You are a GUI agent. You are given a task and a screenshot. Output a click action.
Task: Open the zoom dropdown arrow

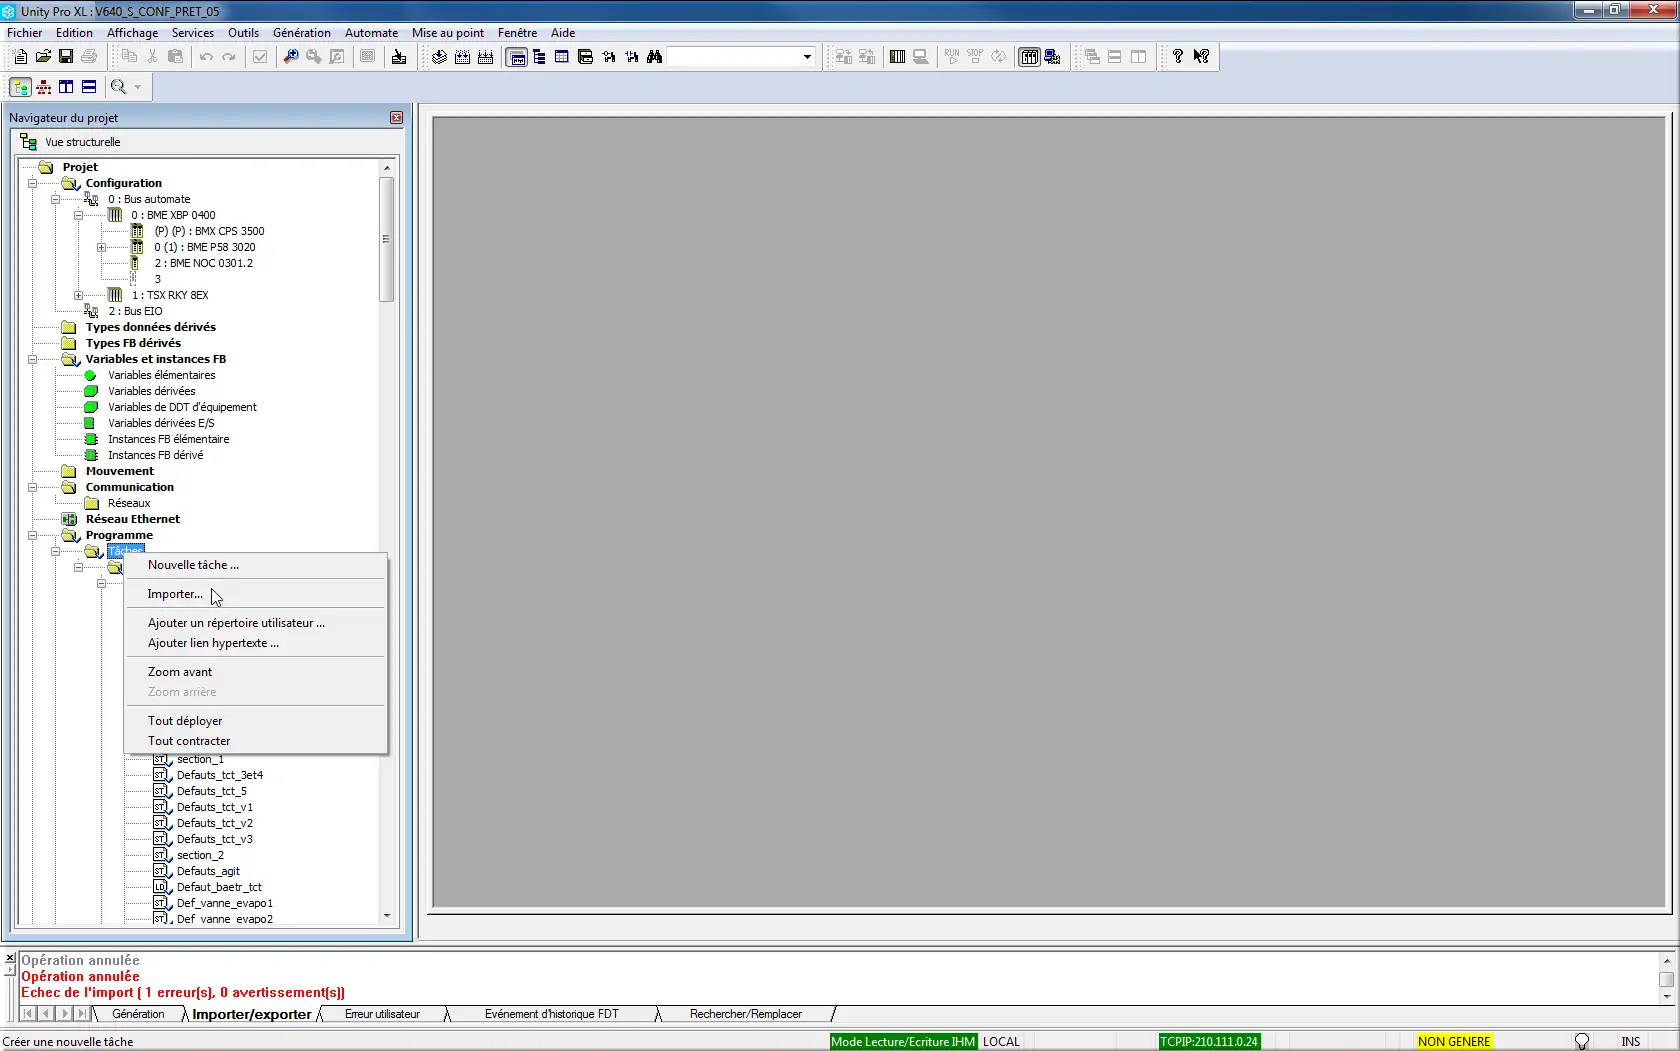pyautogui.click(x=138, y=87)
